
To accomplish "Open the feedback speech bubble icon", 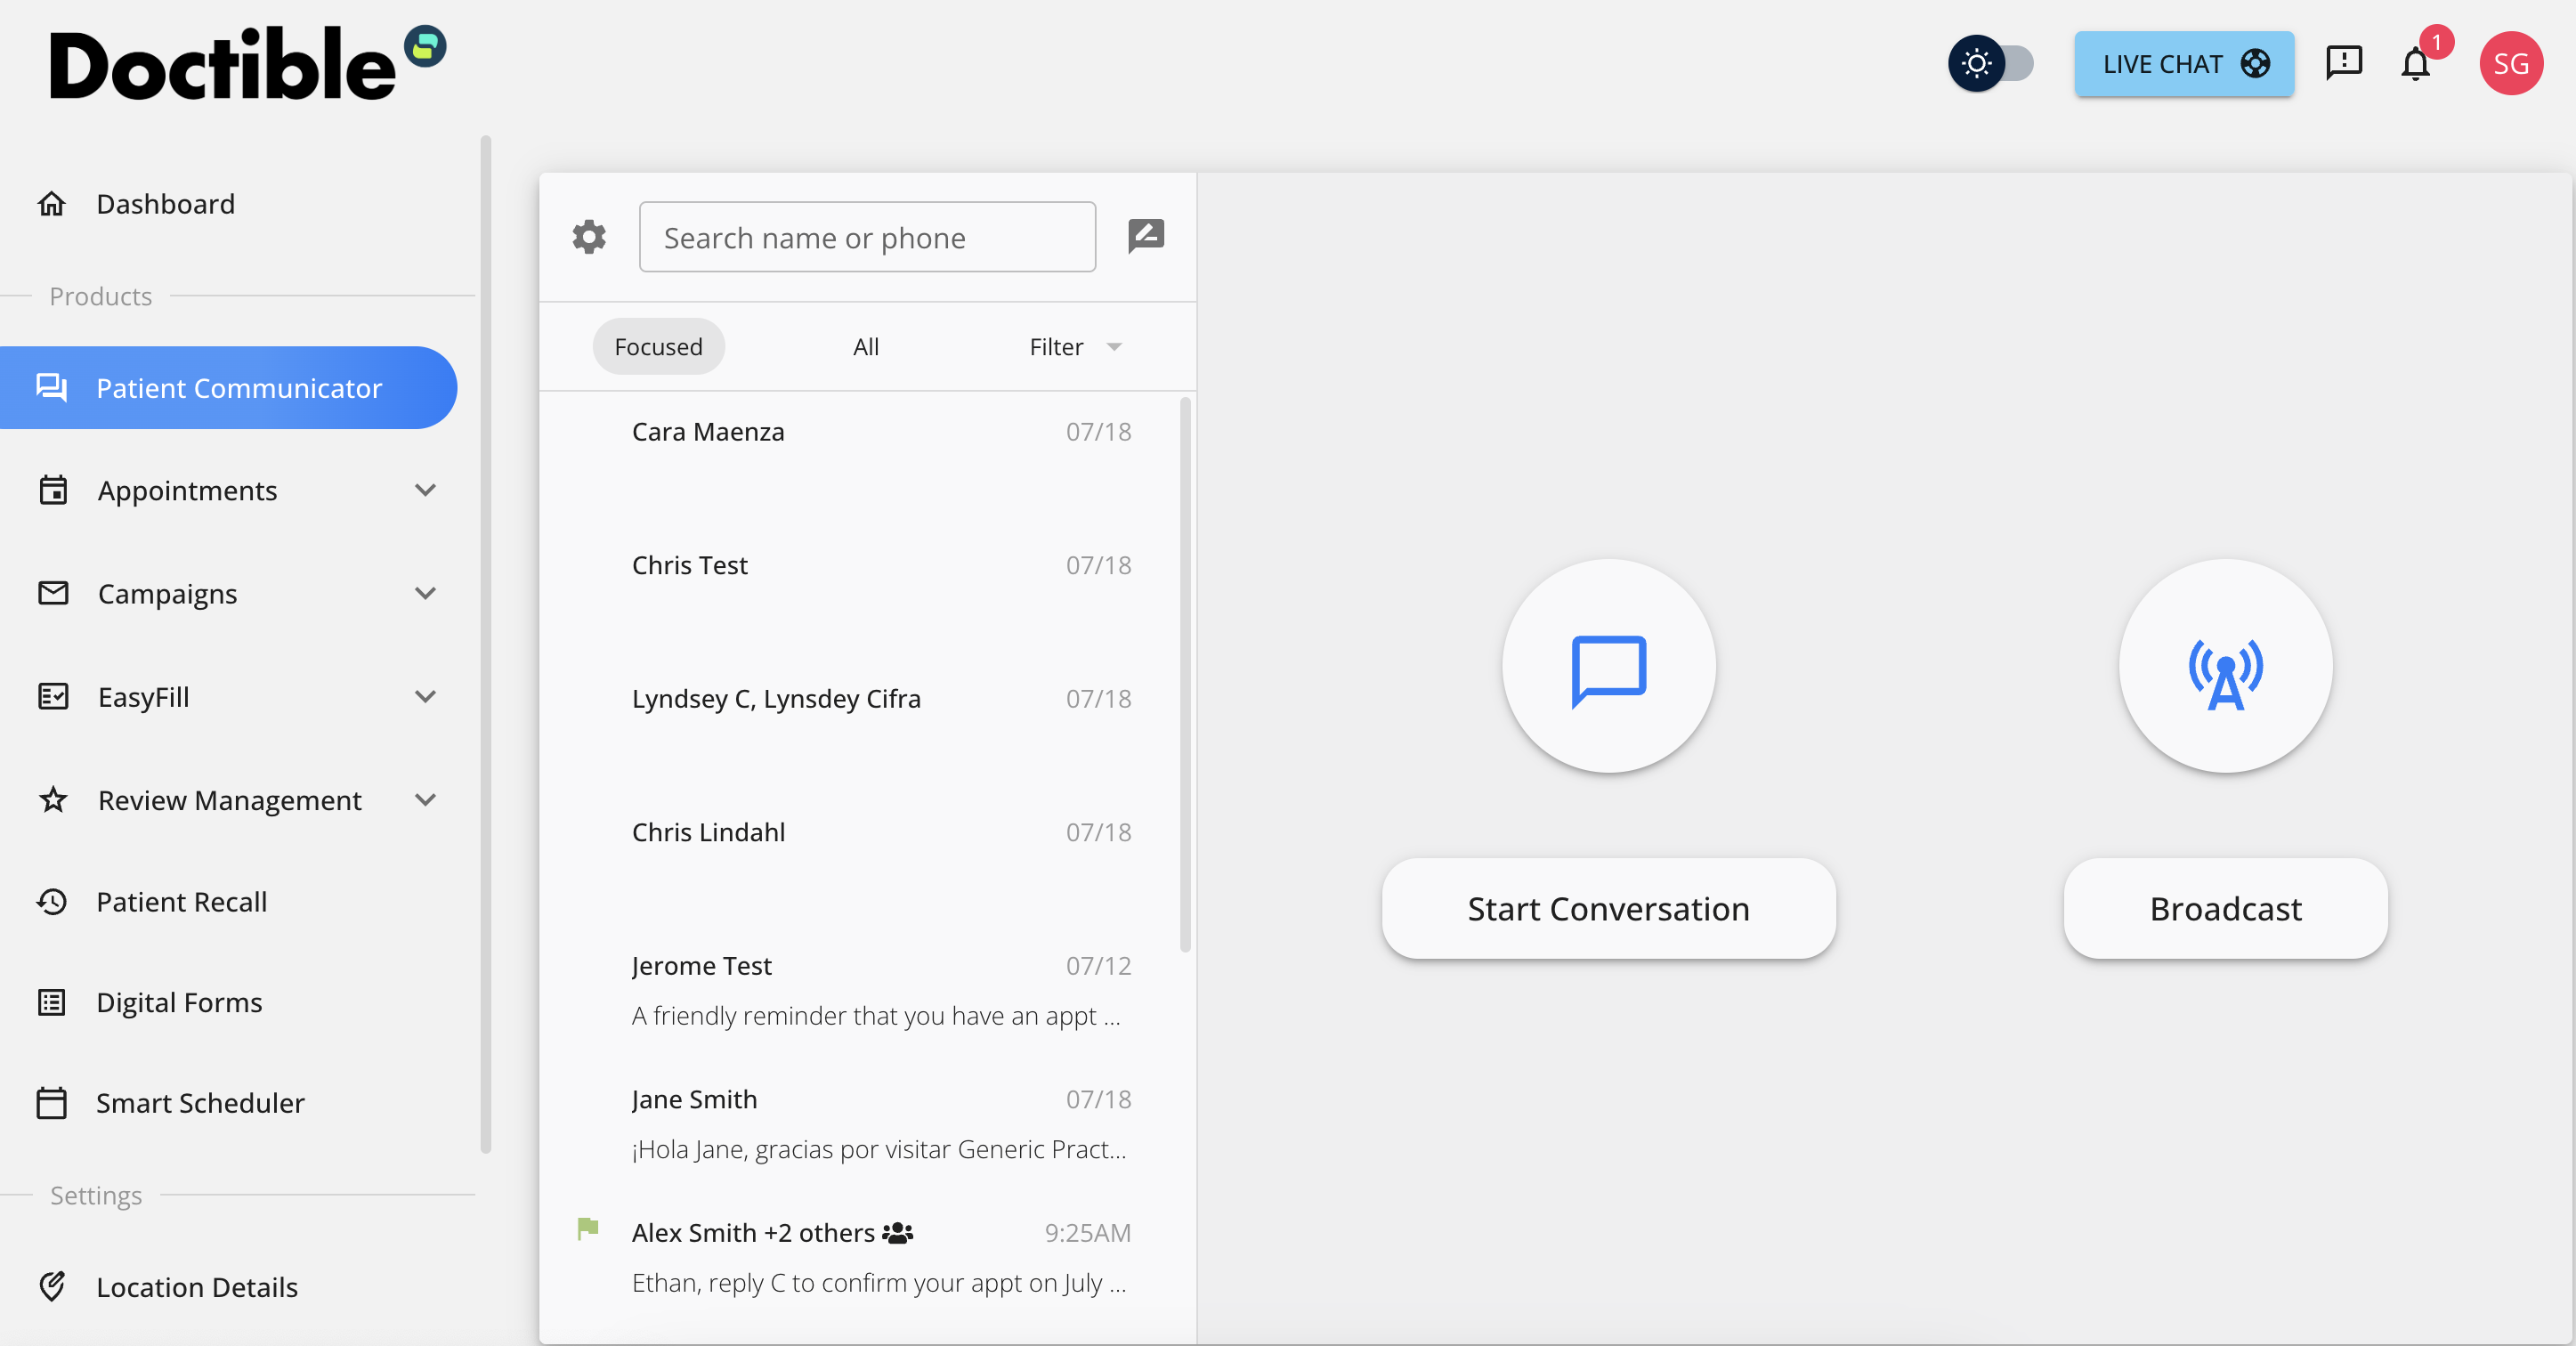I will pyautogui.click(x=2344, y=63).
